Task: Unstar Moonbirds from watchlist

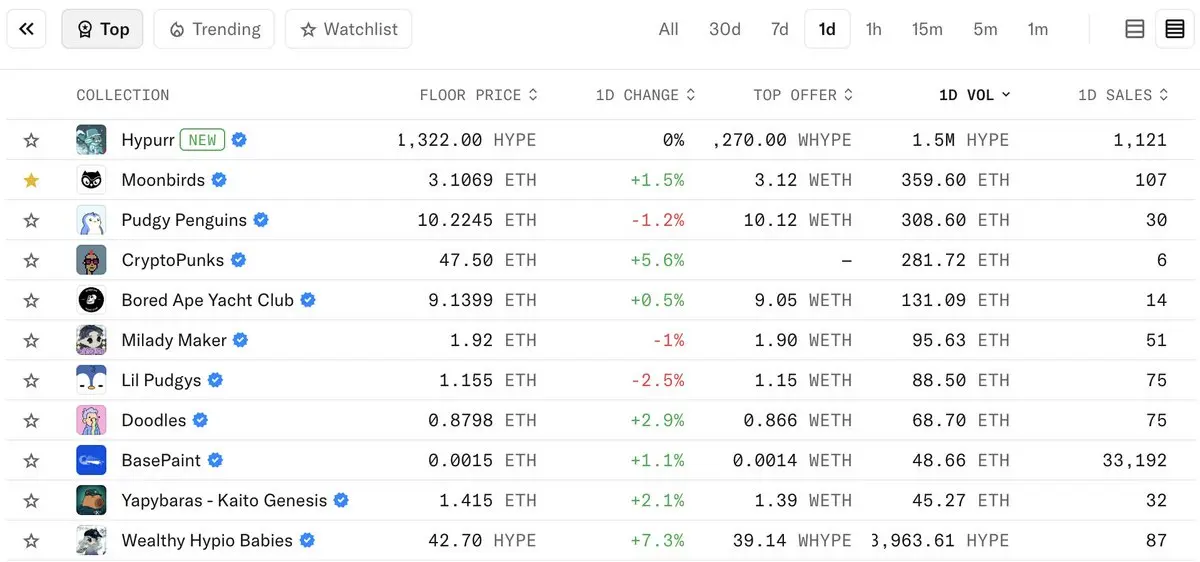Action: tap(31, 180)
